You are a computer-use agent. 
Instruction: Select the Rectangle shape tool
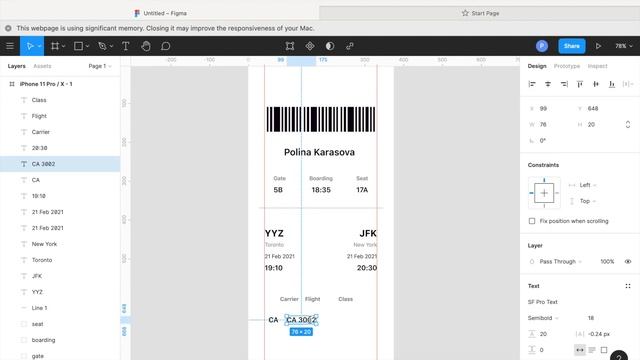(x=78, y=46)
